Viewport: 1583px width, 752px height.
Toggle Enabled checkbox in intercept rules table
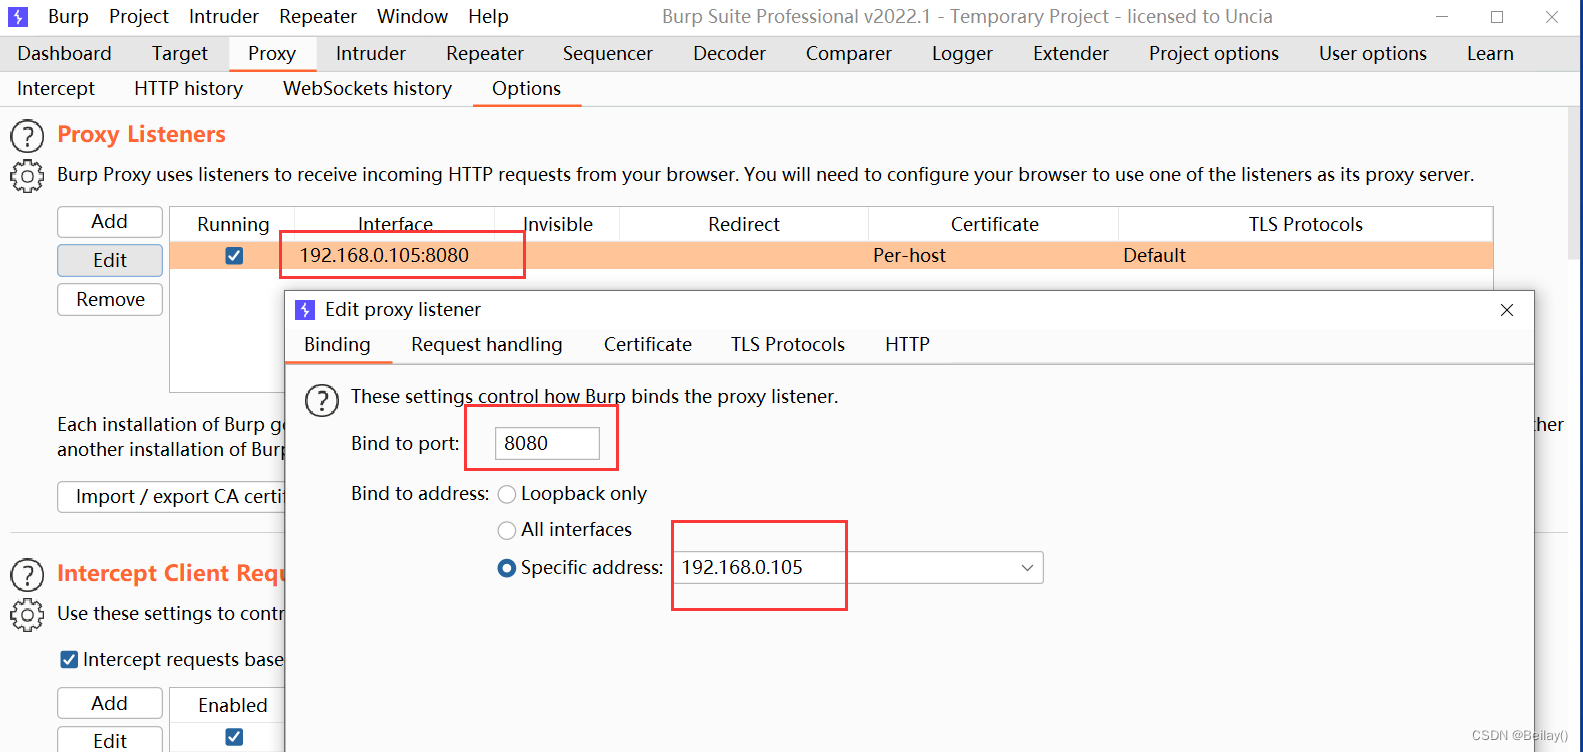(x=234, y=737)
